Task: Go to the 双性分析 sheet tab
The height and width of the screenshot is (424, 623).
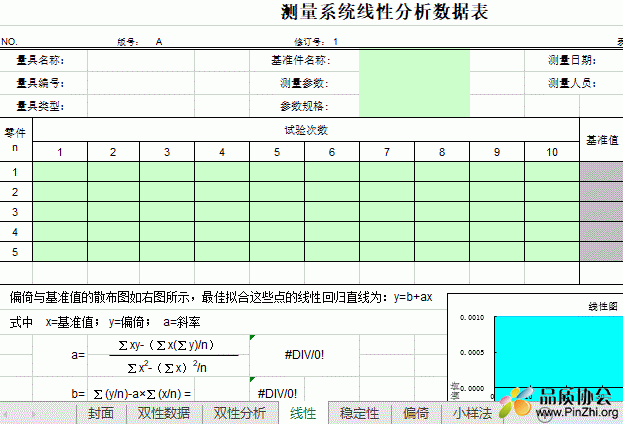Action: [x=240, y=413]
